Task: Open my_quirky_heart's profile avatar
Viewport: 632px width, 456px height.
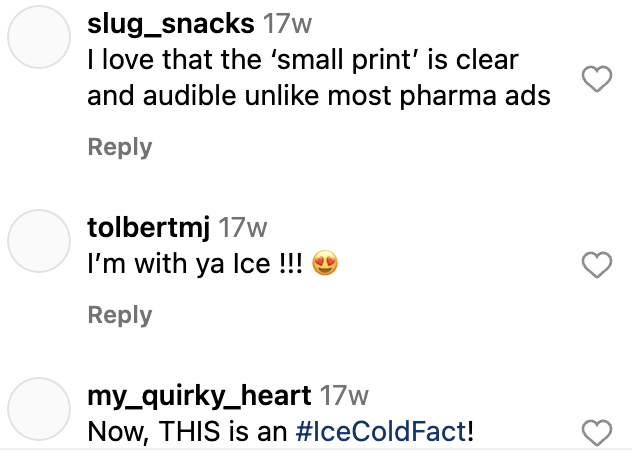Action: (39, 409)
